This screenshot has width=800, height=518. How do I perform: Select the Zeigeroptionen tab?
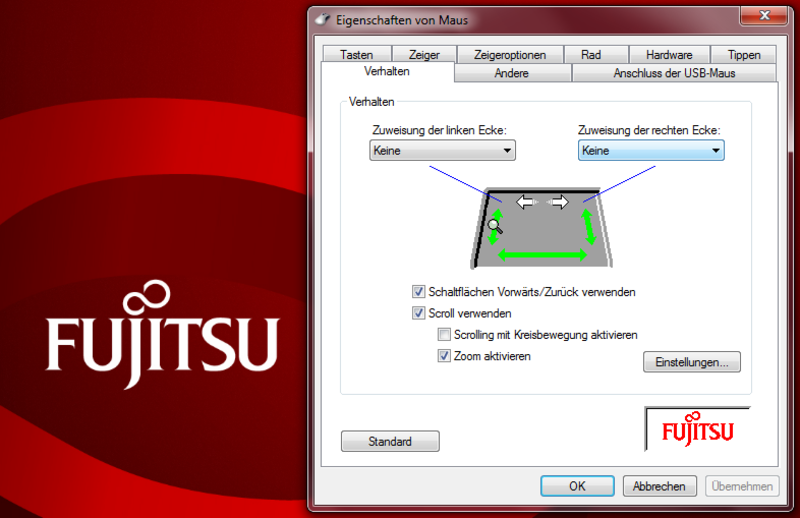point(510,55)
